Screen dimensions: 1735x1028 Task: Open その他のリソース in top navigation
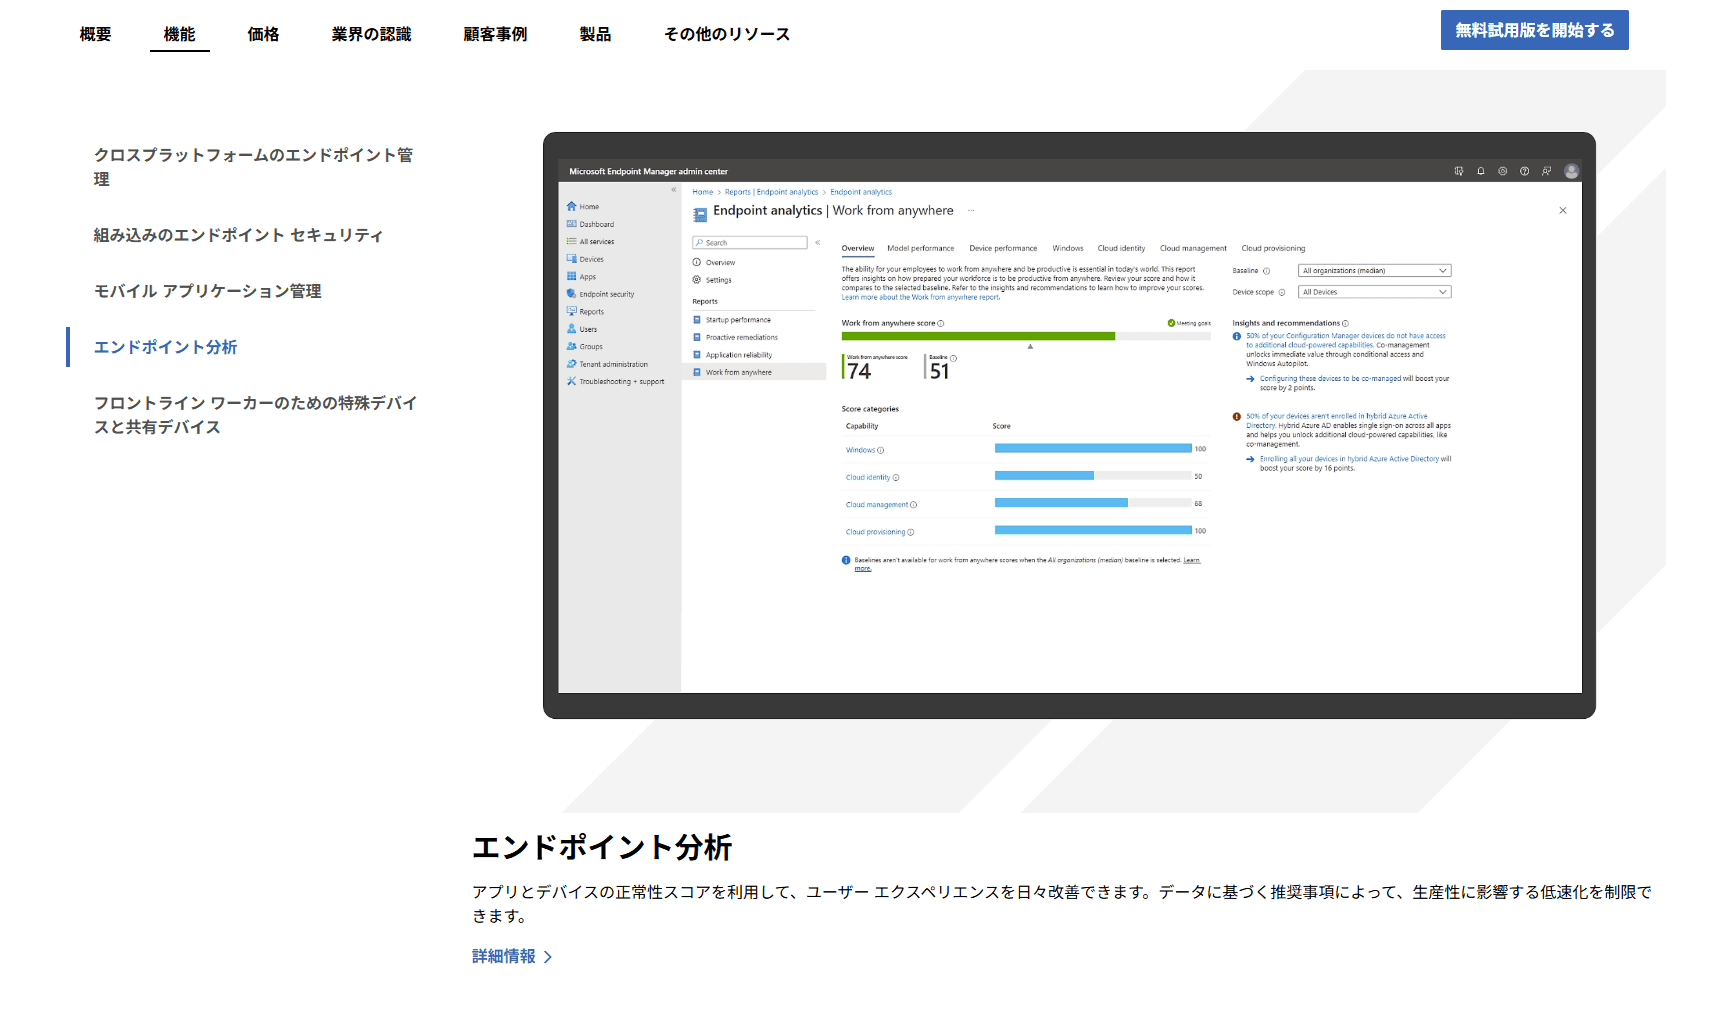click(x=727, y=34)
